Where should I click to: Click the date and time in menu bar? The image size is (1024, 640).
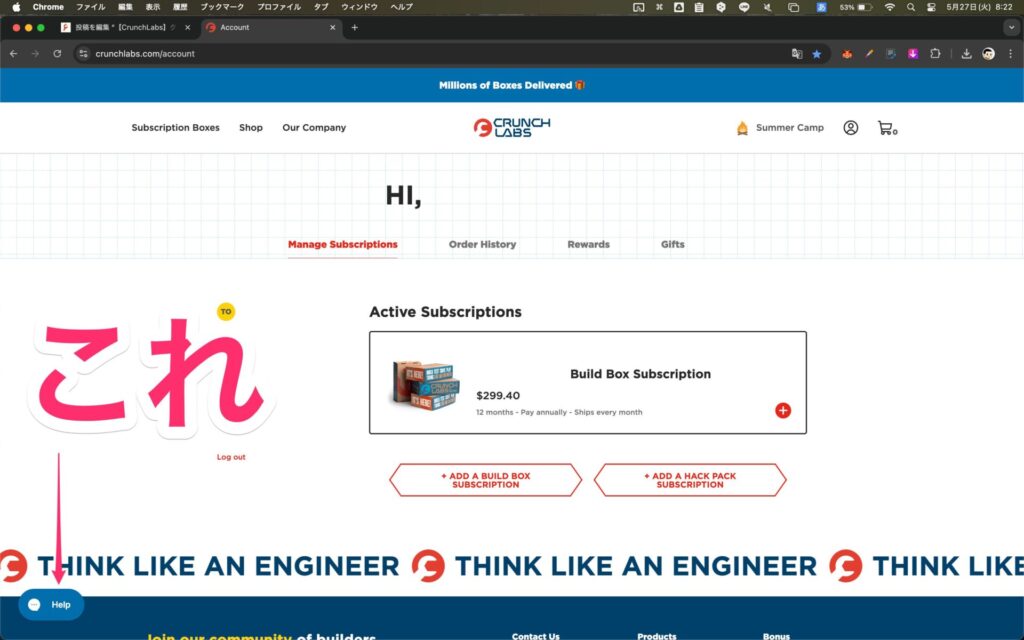[x=979, y=7]
